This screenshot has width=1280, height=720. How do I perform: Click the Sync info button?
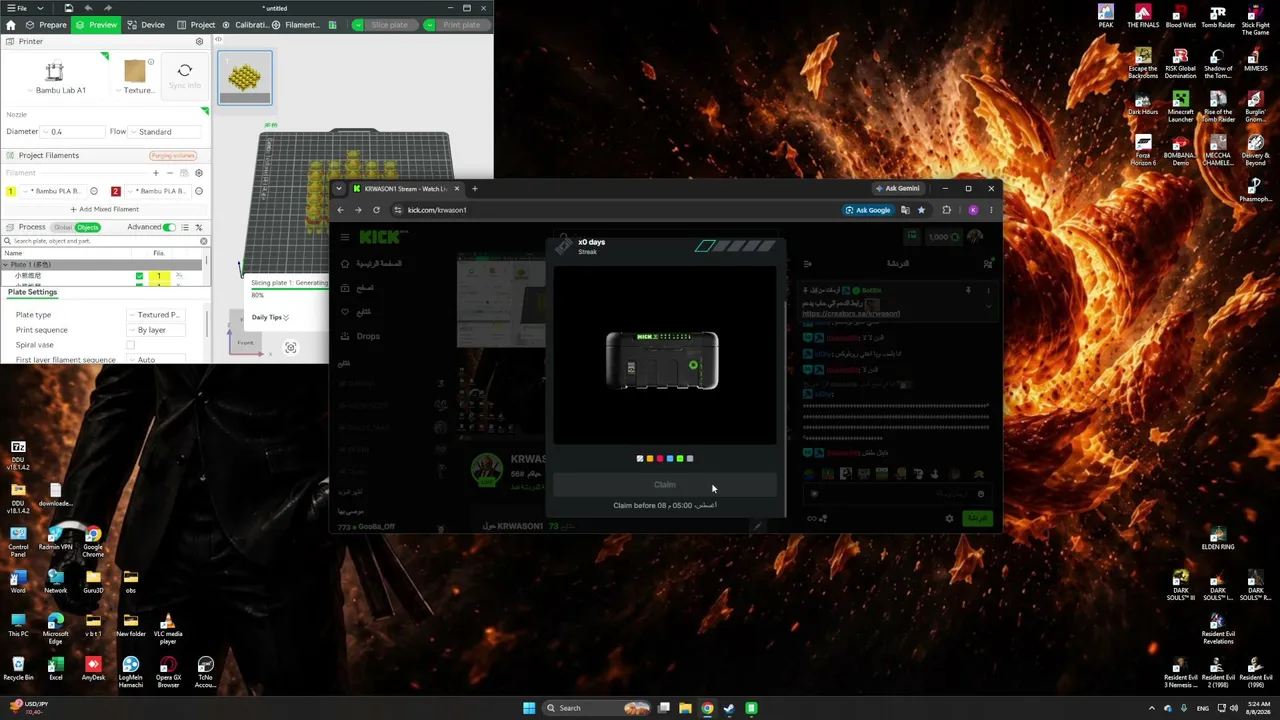184,75
